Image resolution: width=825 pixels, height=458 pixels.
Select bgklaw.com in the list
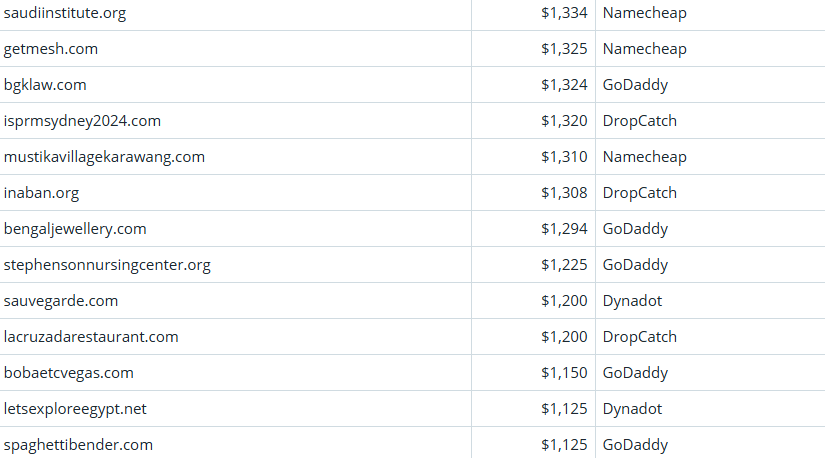tap(45, 85)
